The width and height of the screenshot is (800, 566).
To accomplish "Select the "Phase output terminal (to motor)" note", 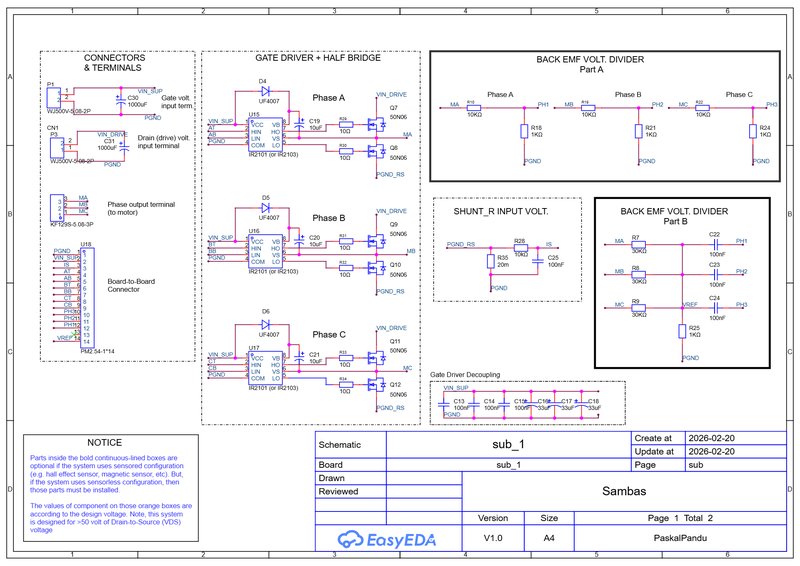I will (x=141, y=208).
